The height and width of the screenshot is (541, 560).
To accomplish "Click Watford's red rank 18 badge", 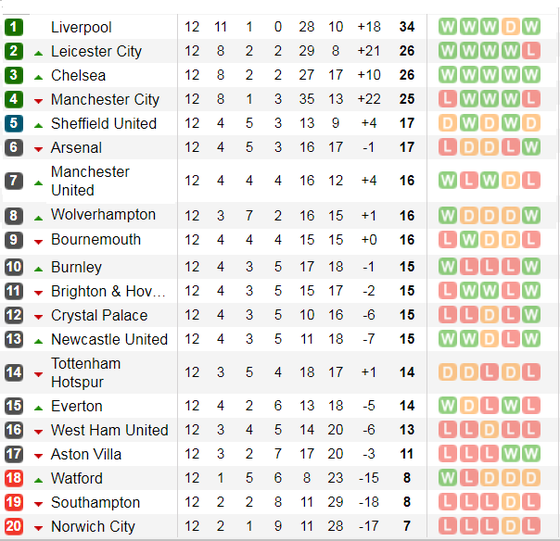I will click(14, 478).
